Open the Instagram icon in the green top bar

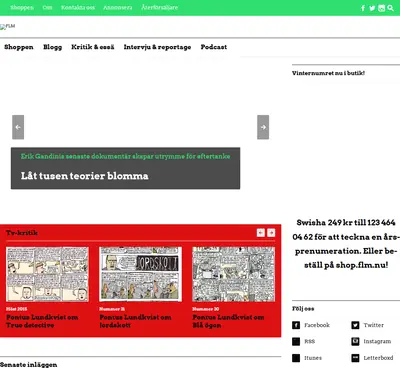[382, 8]
